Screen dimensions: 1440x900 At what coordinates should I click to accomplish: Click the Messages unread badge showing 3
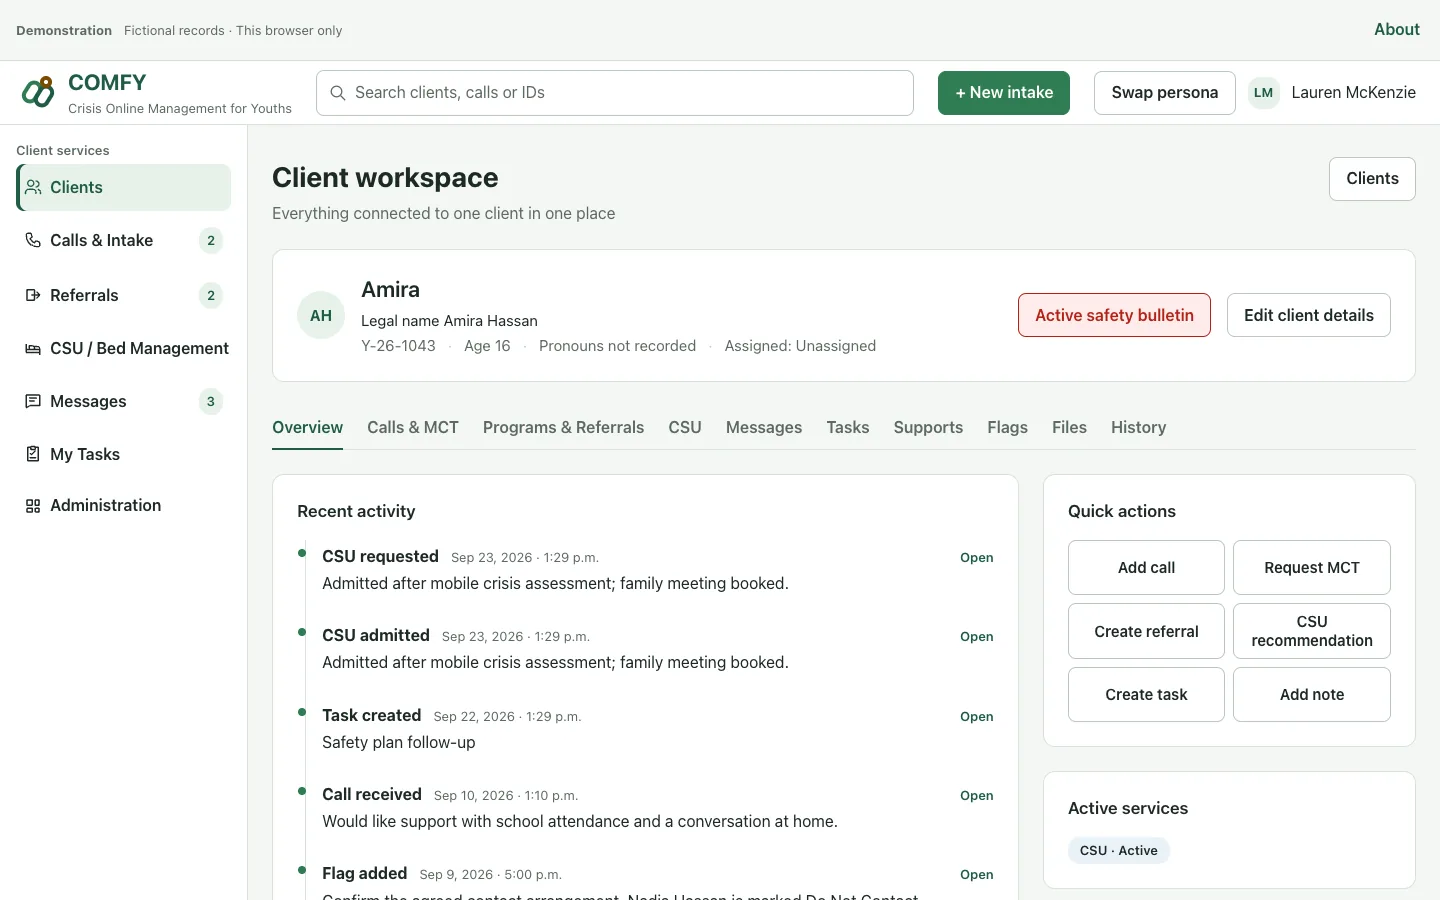(210, 401)
